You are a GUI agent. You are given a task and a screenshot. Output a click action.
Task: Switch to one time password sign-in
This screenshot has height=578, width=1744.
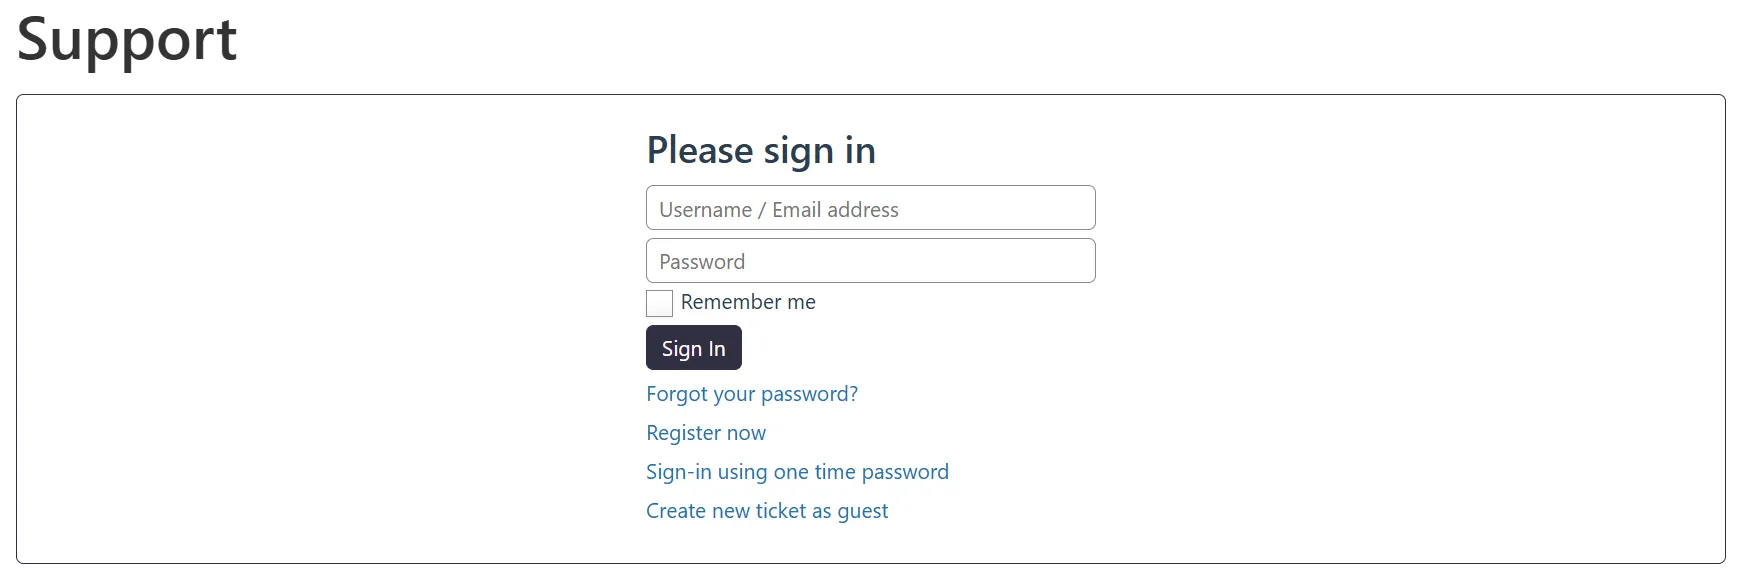click(797, 472)
